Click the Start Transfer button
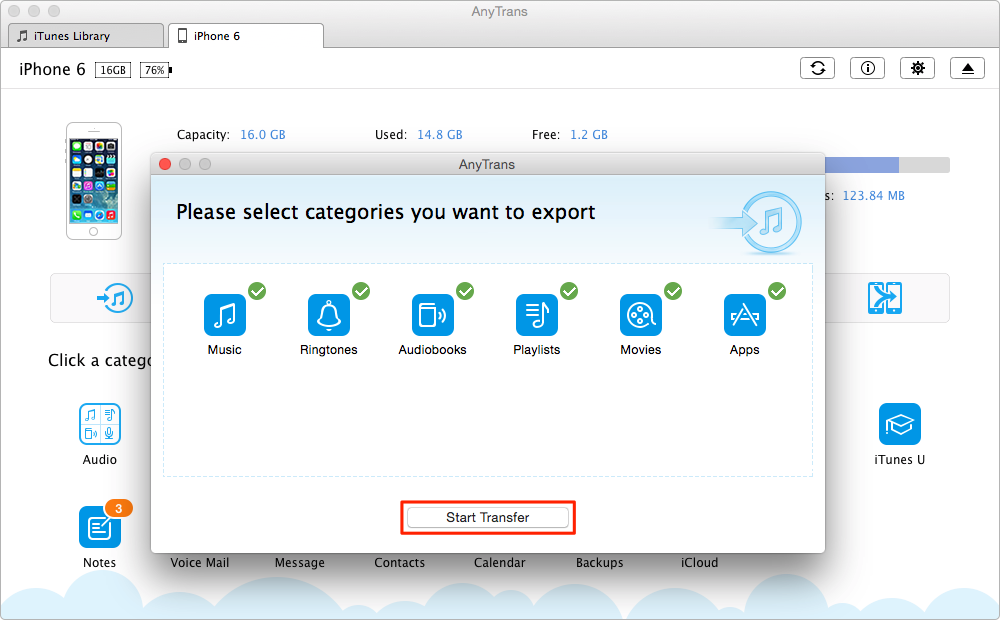1000x620 pixels. tap(488, 517)
